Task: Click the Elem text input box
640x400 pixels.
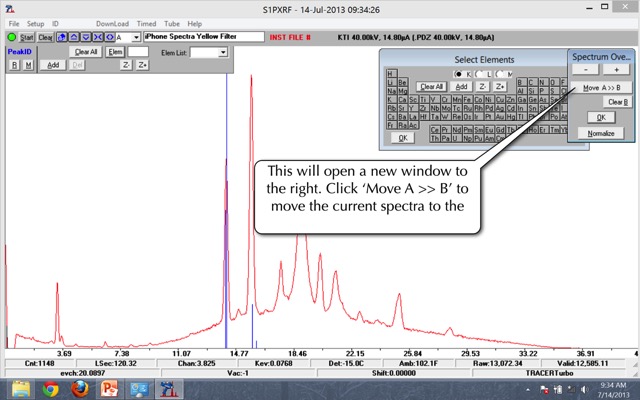Action: click(138, 51)
